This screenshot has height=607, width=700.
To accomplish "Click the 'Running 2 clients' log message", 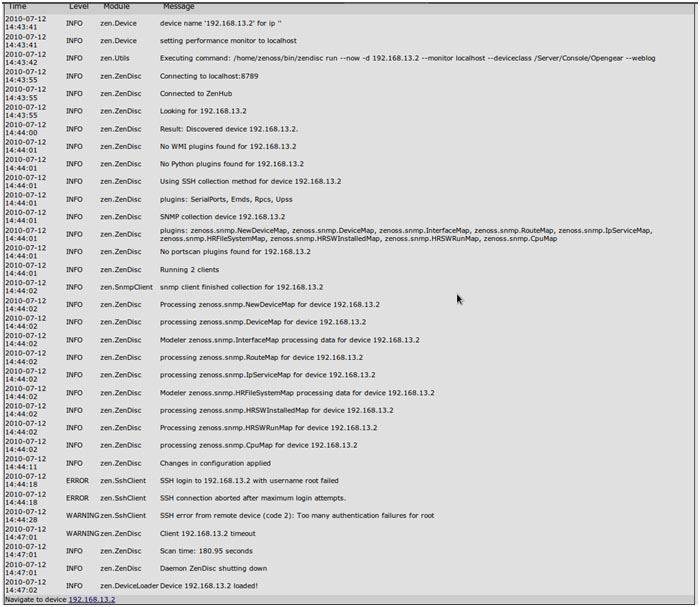I will coord(189,270).
